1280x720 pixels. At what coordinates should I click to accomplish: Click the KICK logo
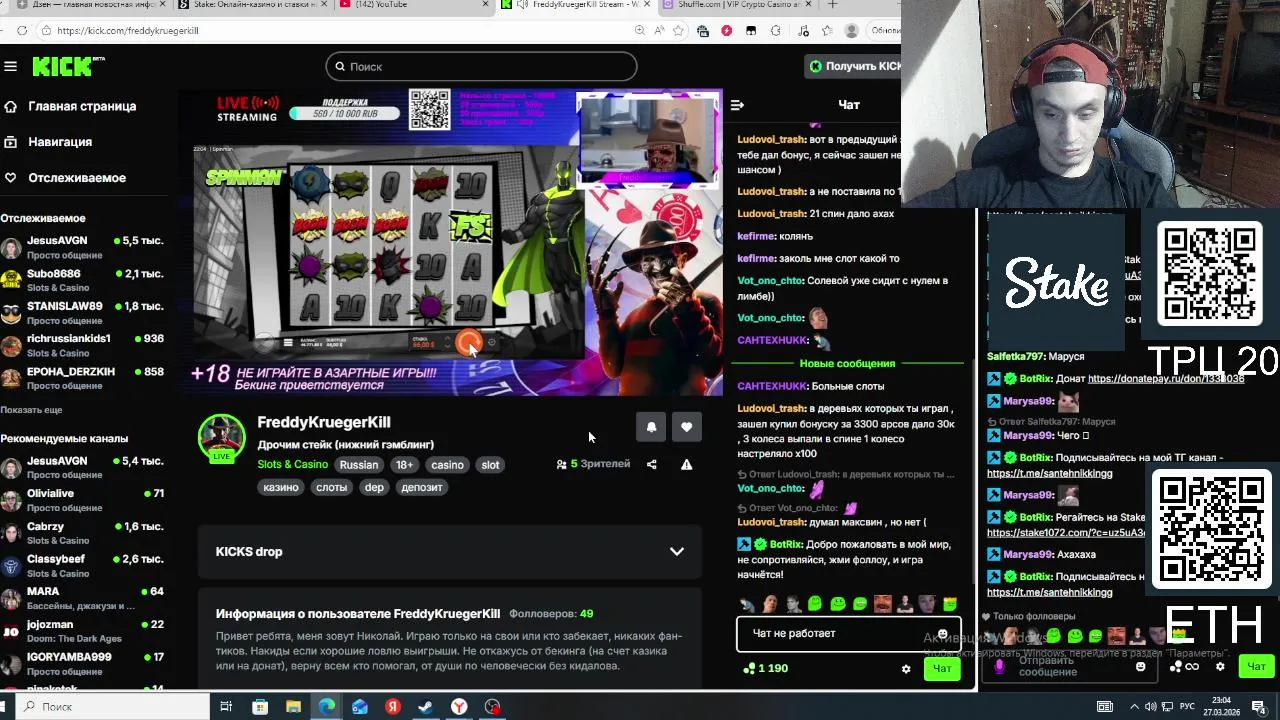click(x=68, y=66)
